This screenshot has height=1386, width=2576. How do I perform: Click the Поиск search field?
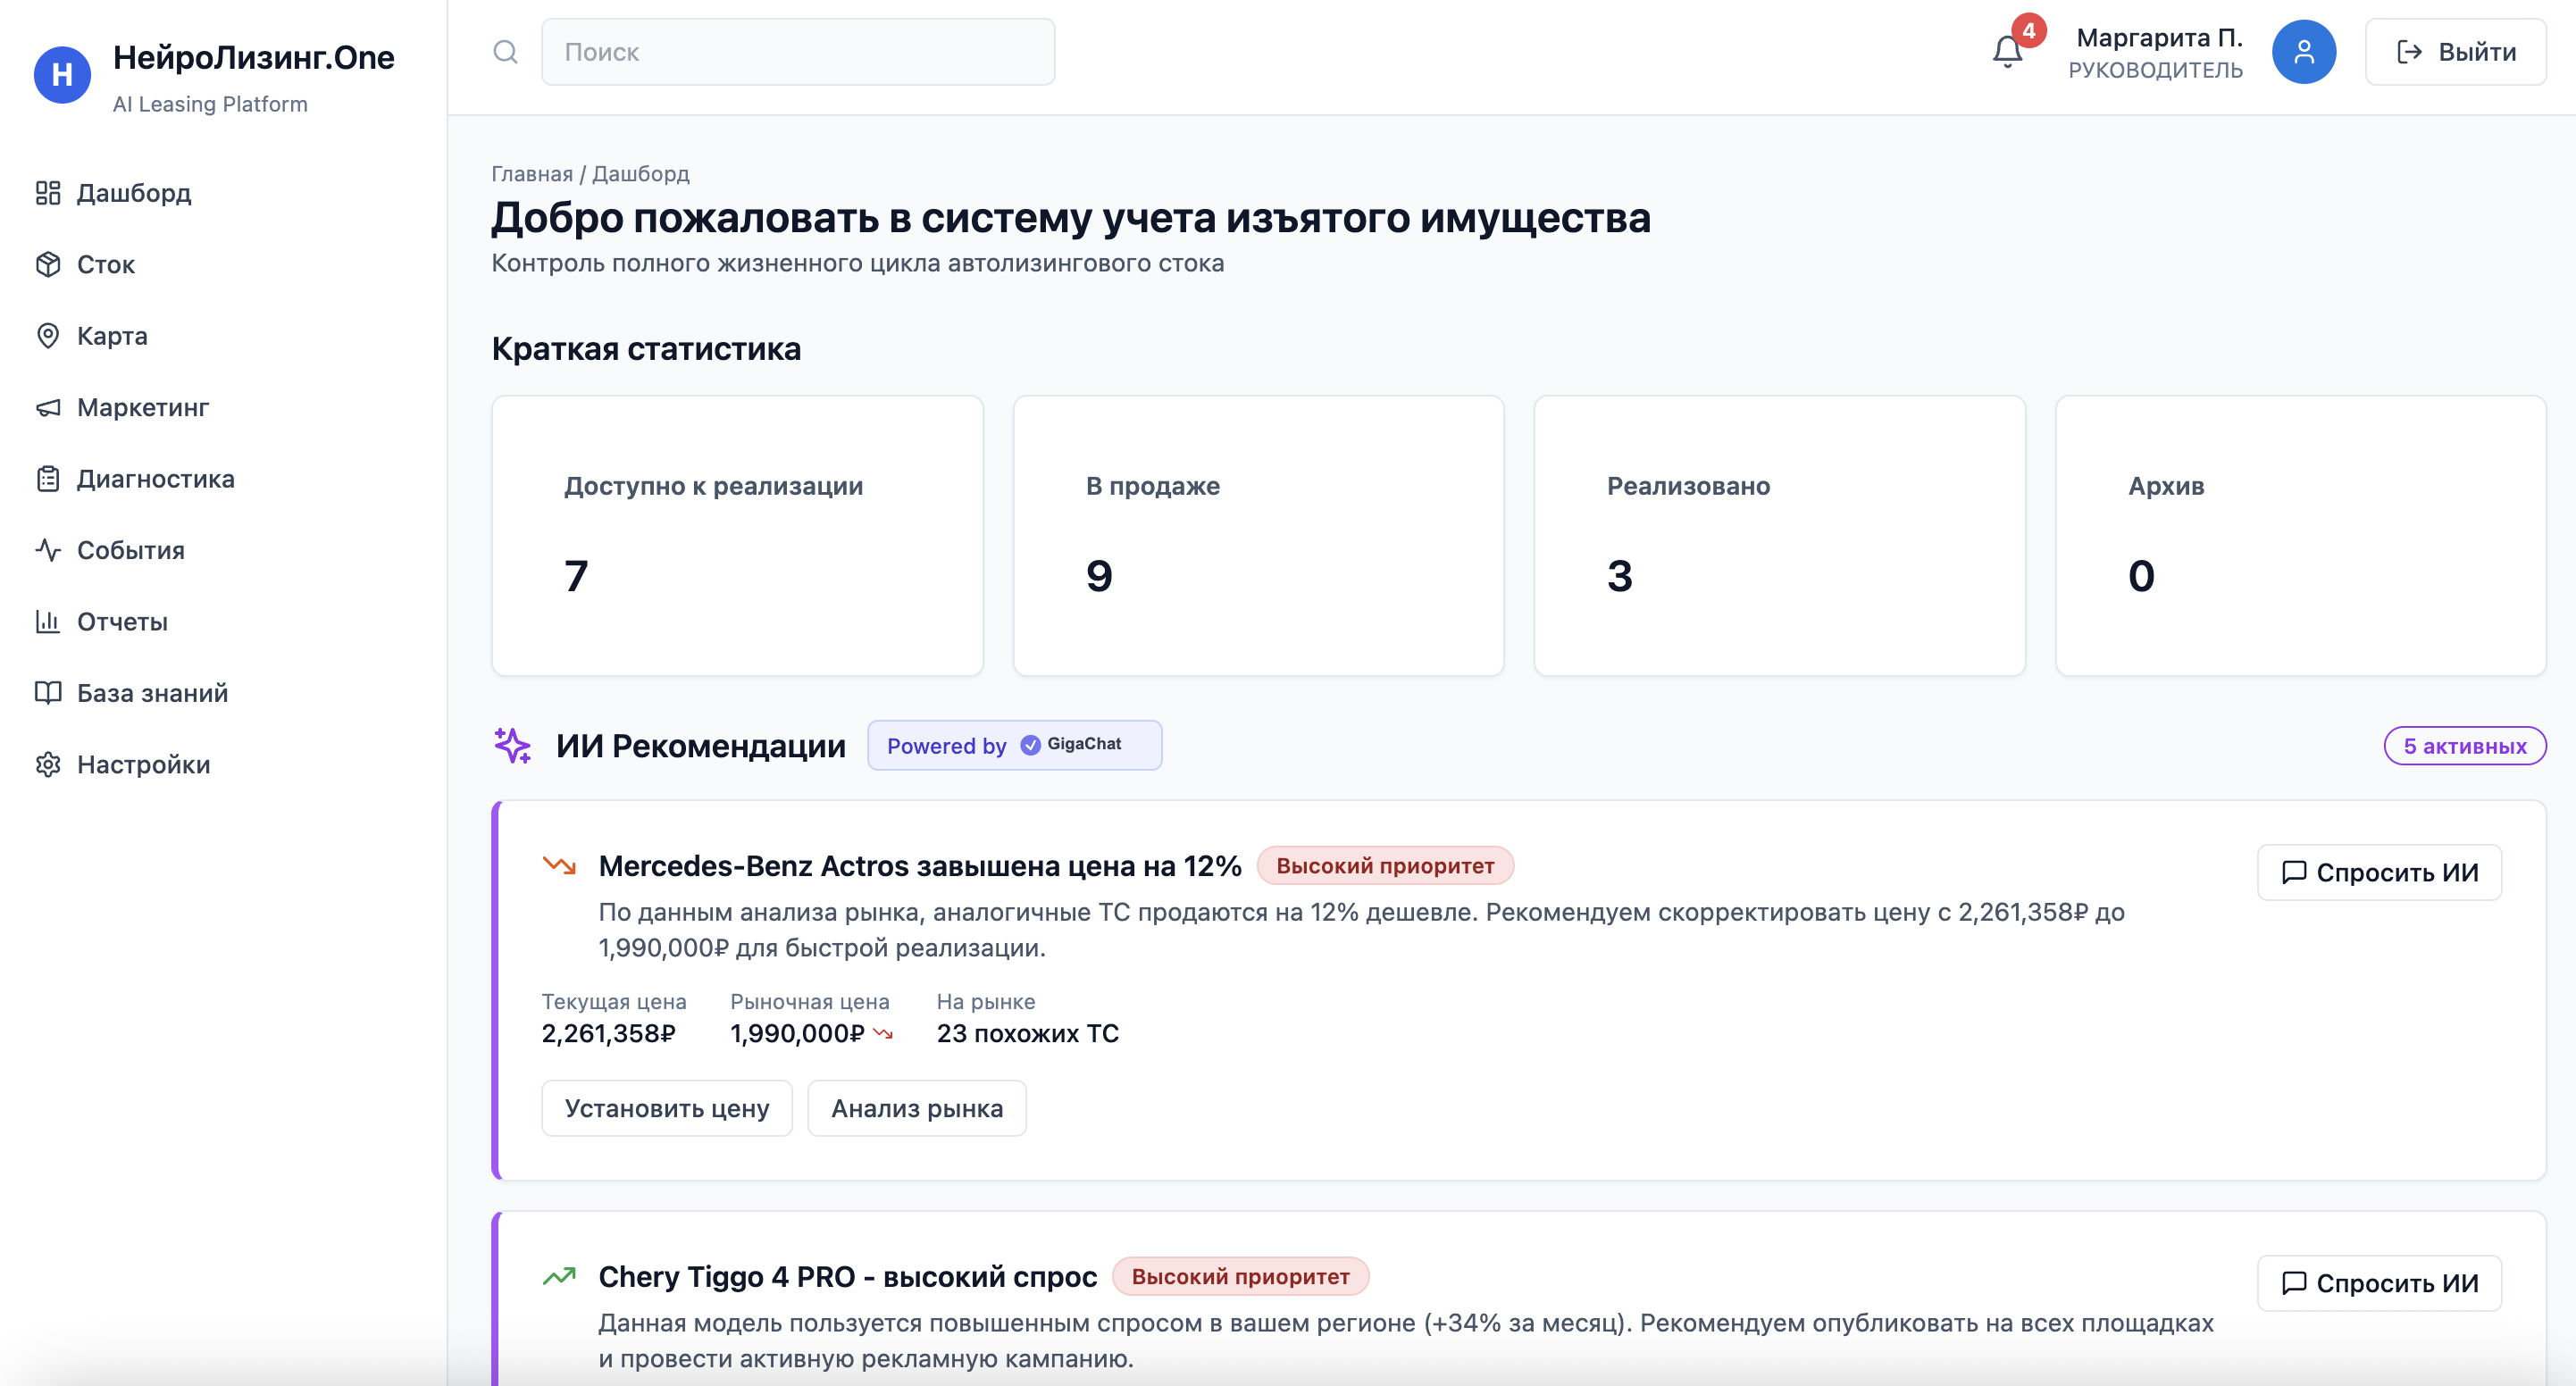(797, 51)
